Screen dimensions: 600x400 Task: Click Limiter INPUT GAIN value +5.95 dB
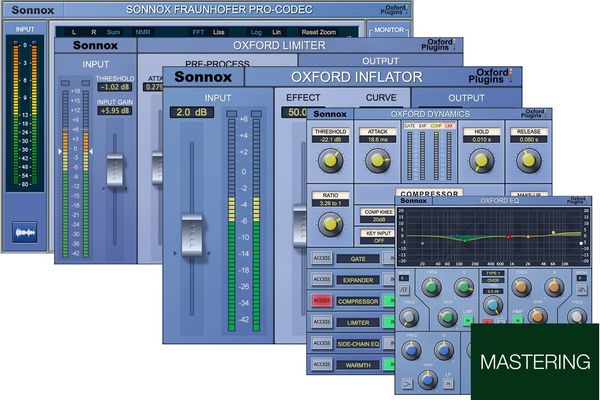pos(114,111)
